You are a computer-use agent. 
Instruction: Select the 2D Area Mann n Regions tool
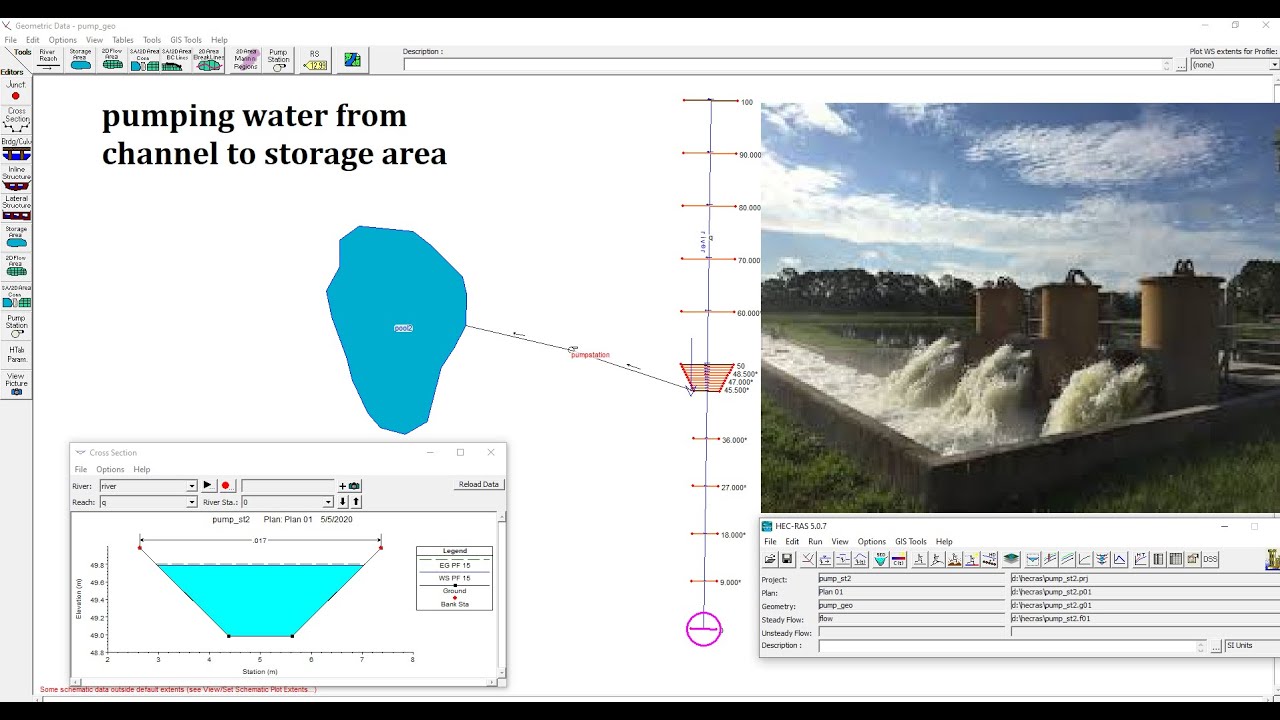pos(245,59)
